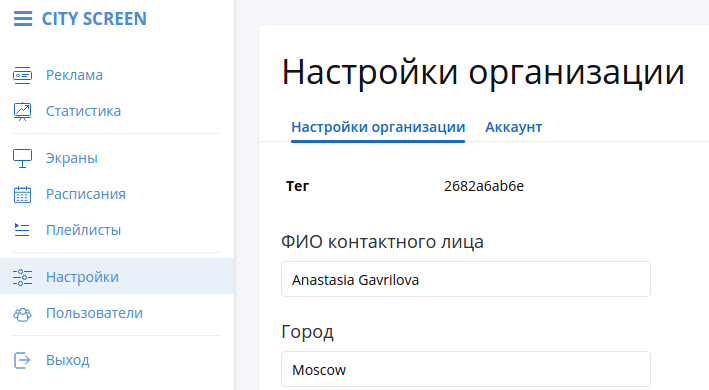The height and width of the screenshot is (390, 709).
Task: Select Настройки in the sidebar
Action: [117, 276]
